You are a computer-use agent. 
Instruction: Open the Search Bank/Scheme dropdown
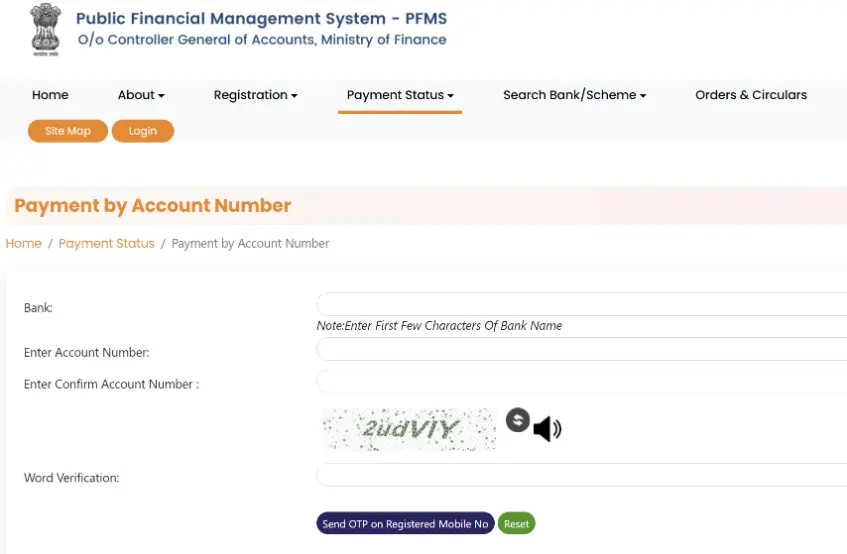click(575, 95)
